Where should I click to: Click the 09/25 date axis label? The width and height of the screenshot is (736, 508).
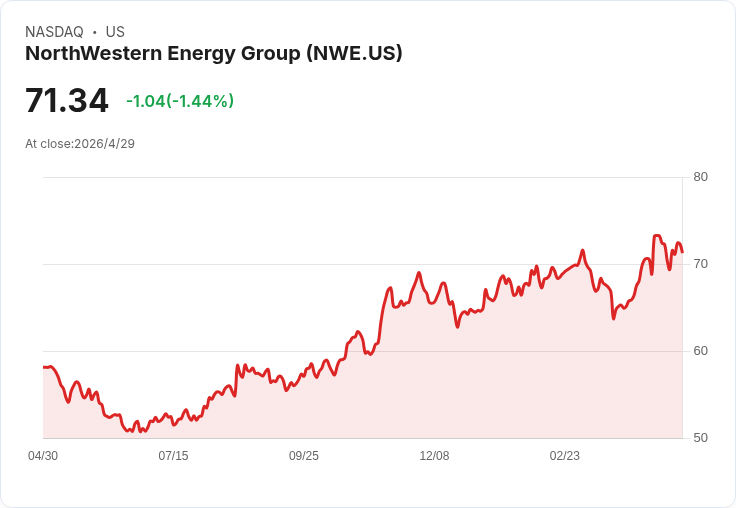304,455
